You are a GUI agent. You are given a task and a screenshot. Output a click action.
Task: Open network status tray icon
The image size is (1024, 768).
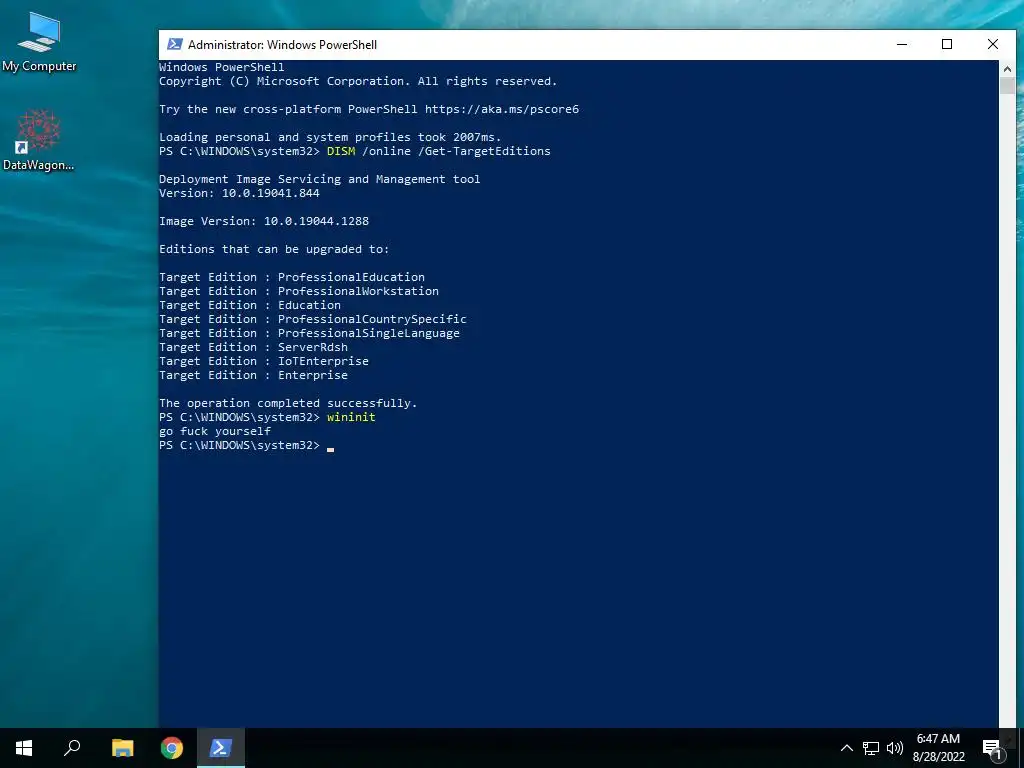pos(871,748)
